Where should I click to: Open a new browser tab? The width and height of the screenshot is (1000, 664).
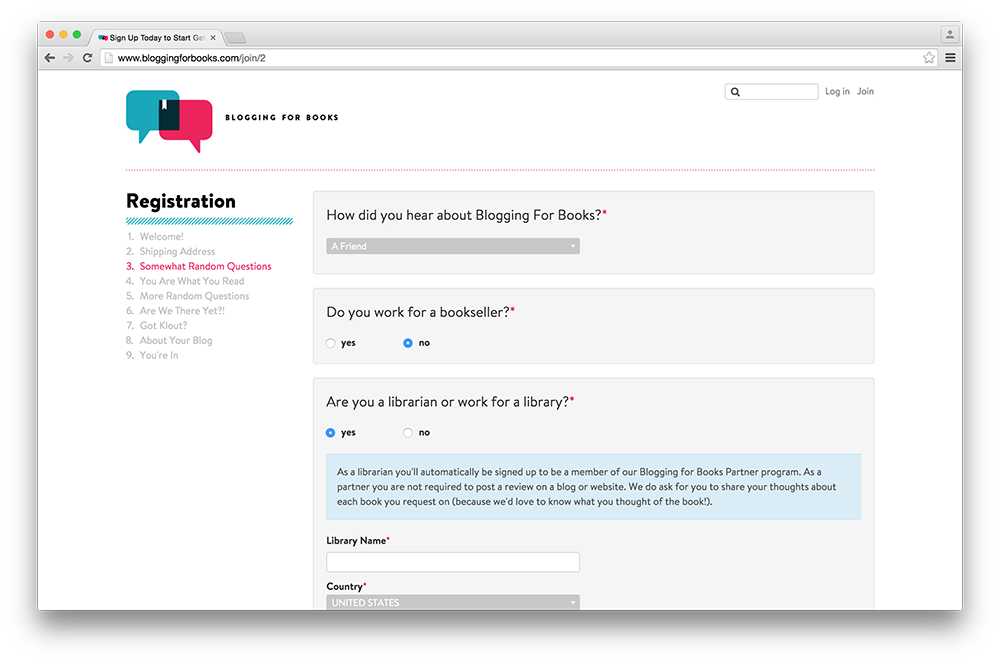coord(235,38)
